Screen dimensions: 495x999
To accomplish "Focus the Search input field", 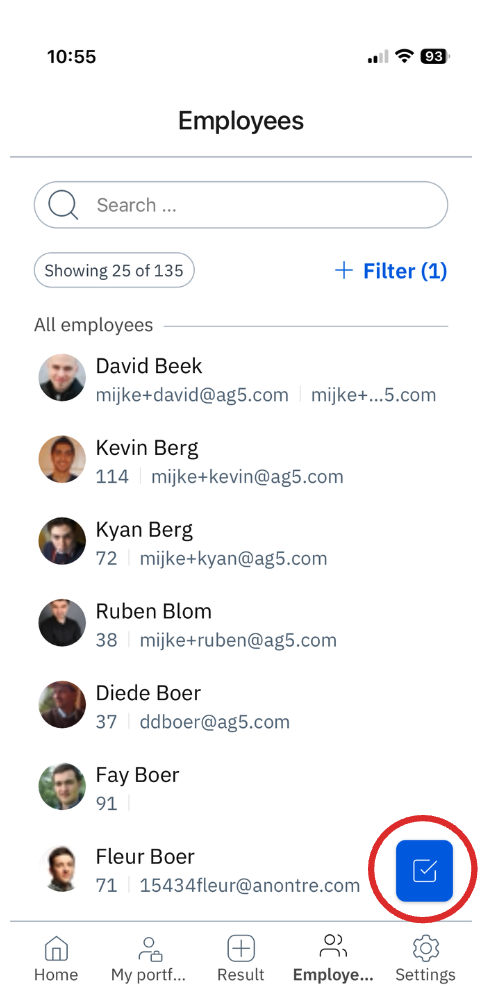I will coord(241,205).
